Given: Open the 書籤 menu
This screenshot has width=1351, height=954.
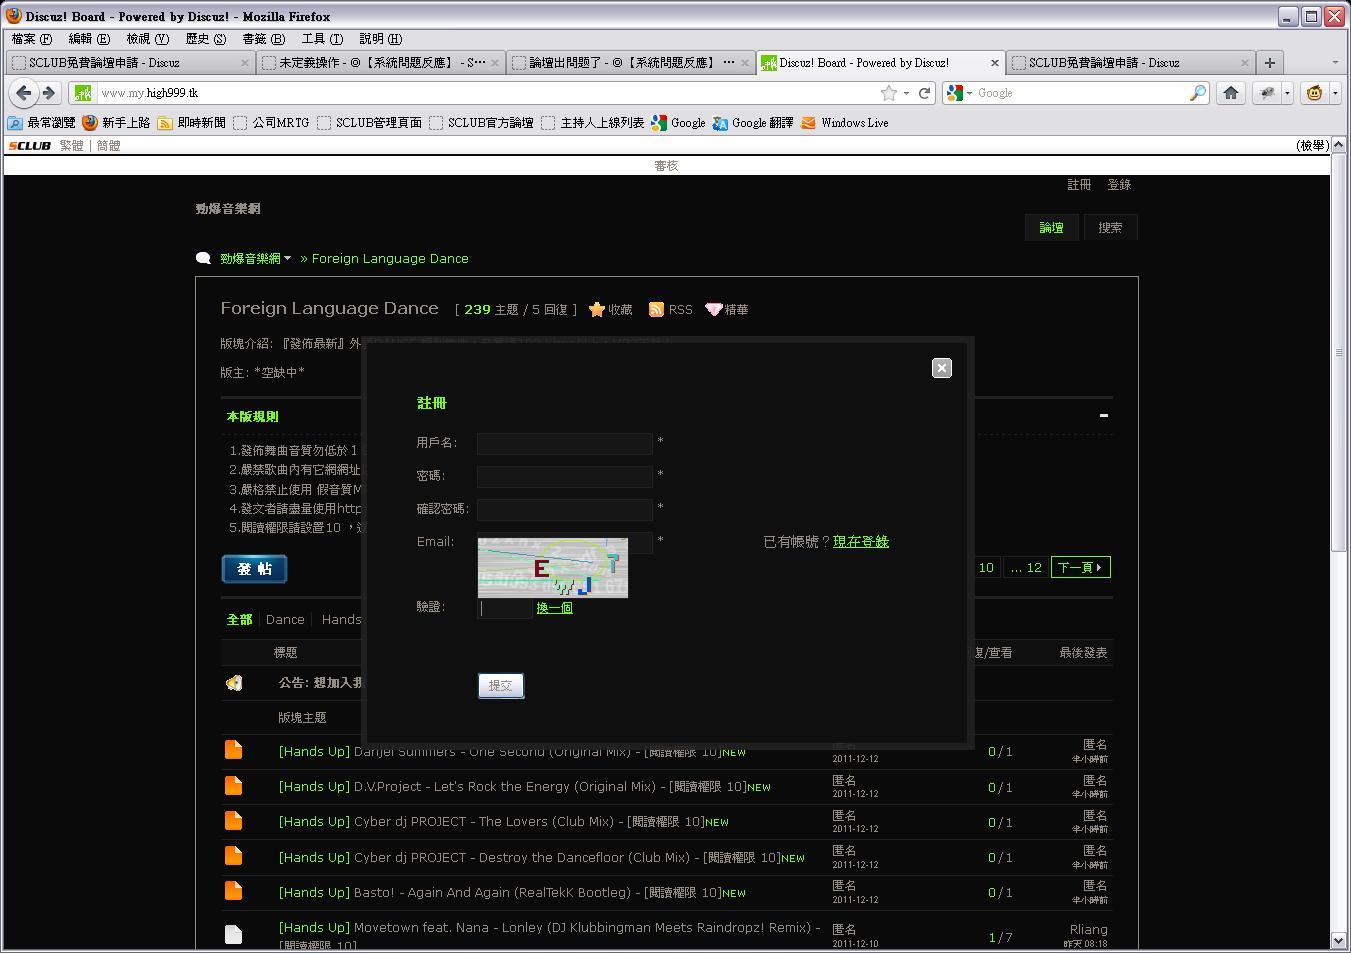Looking at the screenshot, I should point(263,39).
